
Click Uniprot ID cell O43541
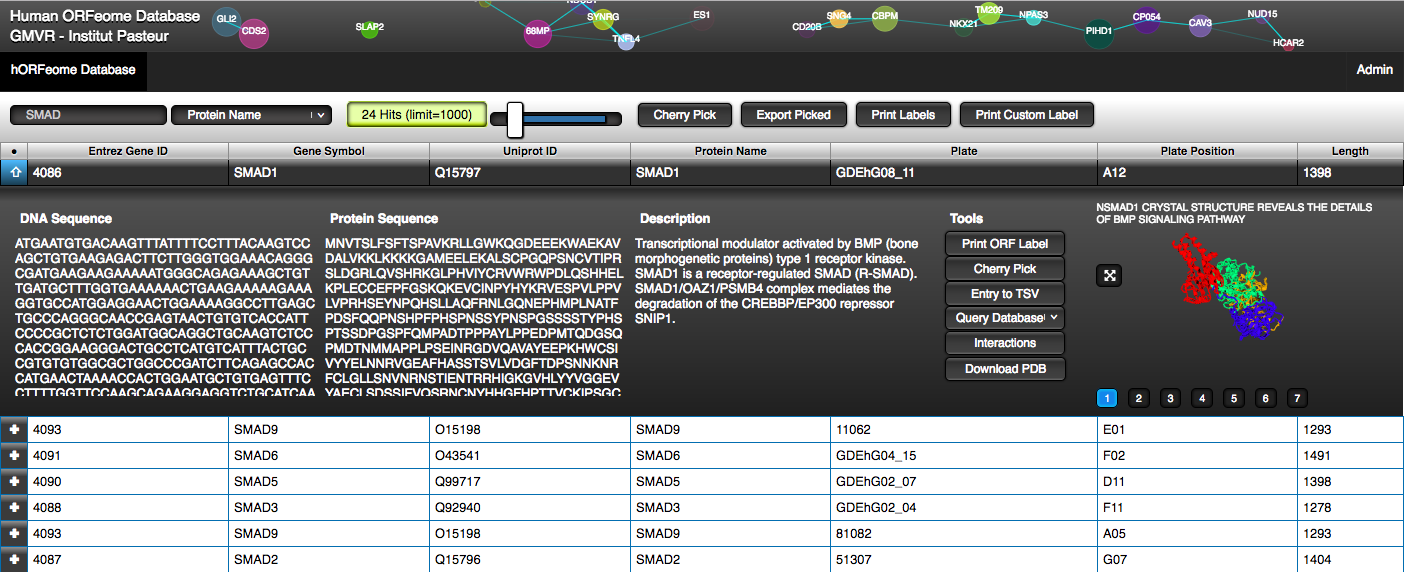coord(530,455)
